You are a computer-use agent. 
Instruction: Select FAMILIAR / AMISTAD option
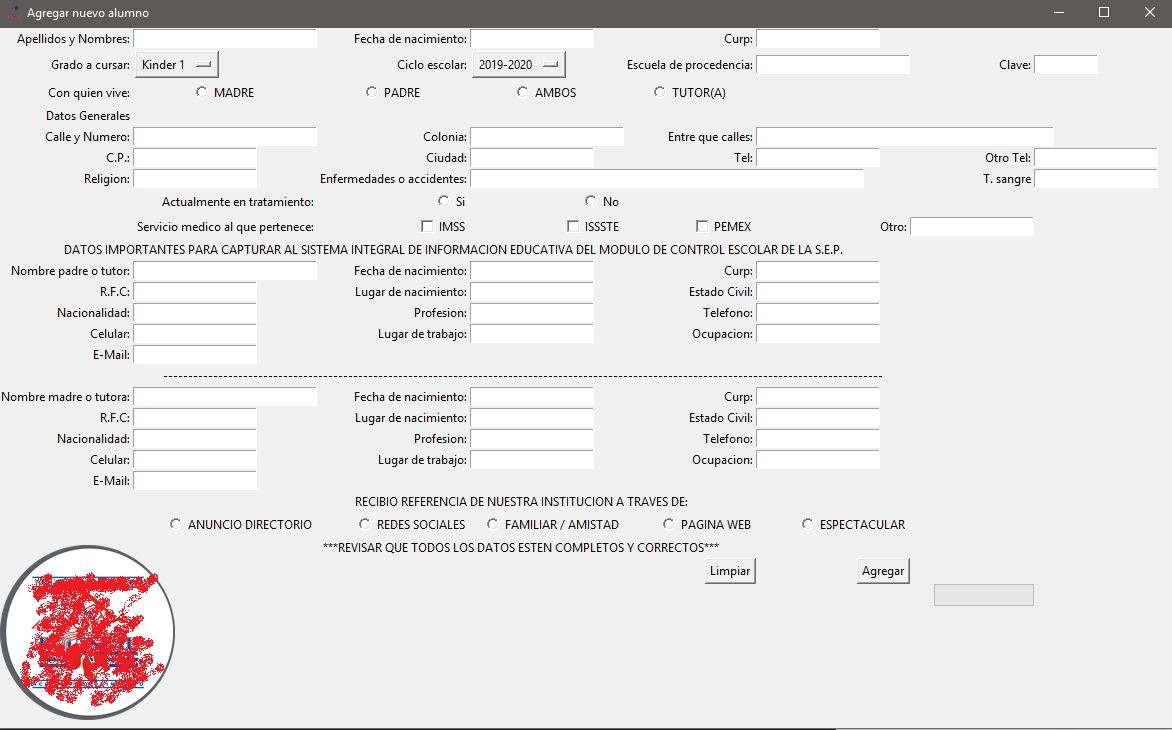tap(493, 524)
